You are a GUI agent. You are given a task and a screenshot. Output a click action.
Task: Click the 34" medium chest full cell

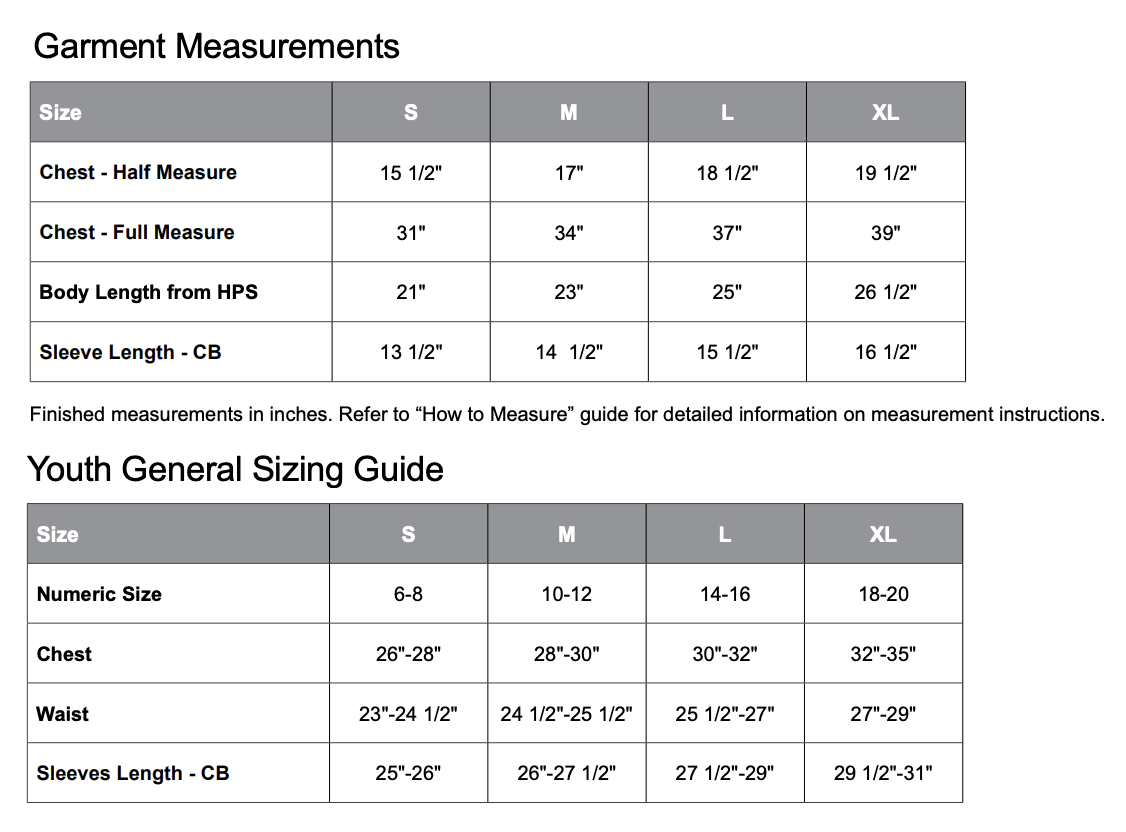click(x=568, y=233)
